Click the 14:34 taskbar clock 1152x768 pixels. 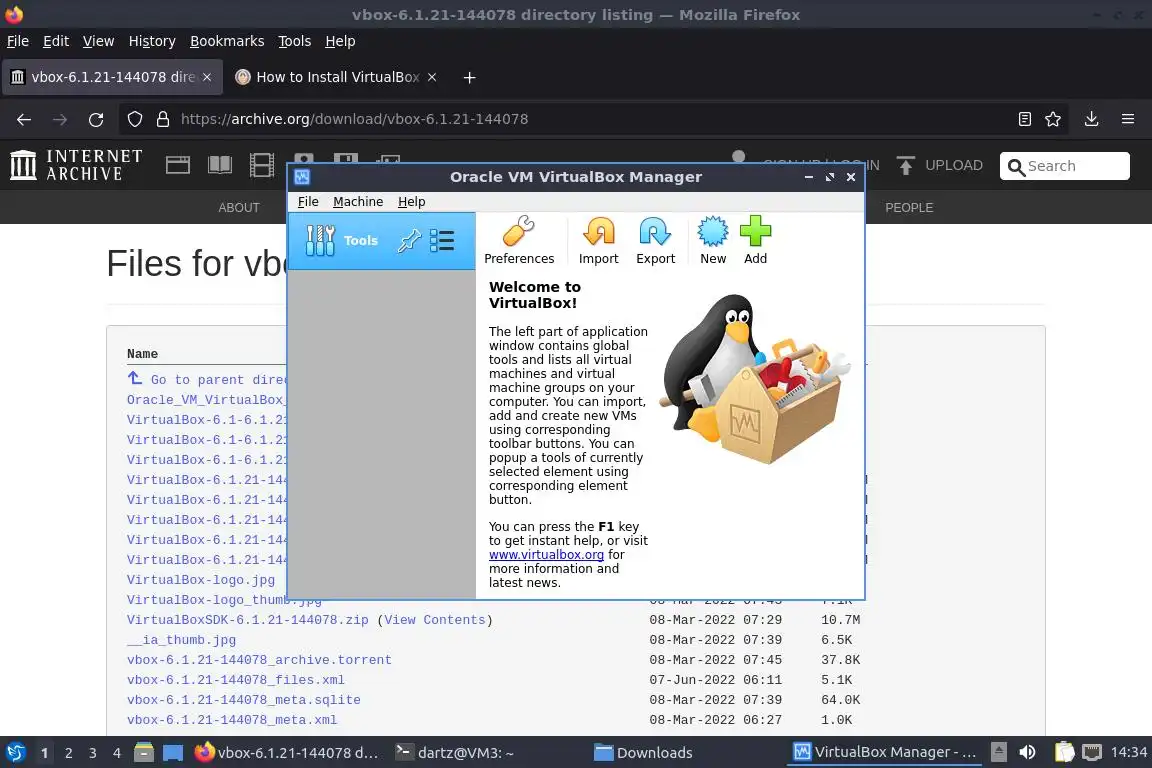pos(1128,752)
